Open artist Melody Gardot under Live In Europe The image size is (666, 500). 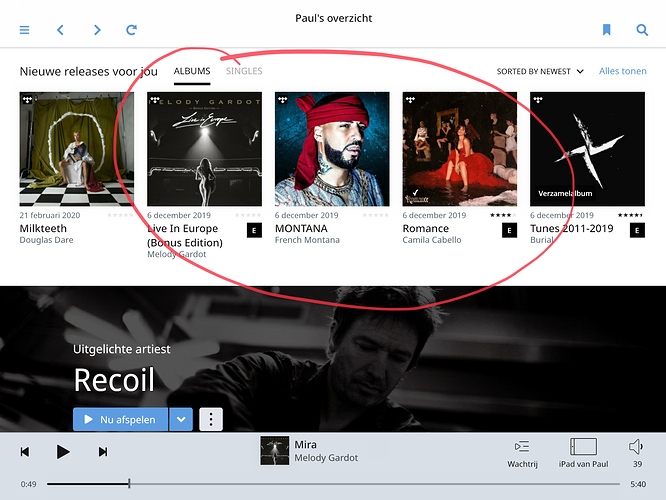(177, 254)
